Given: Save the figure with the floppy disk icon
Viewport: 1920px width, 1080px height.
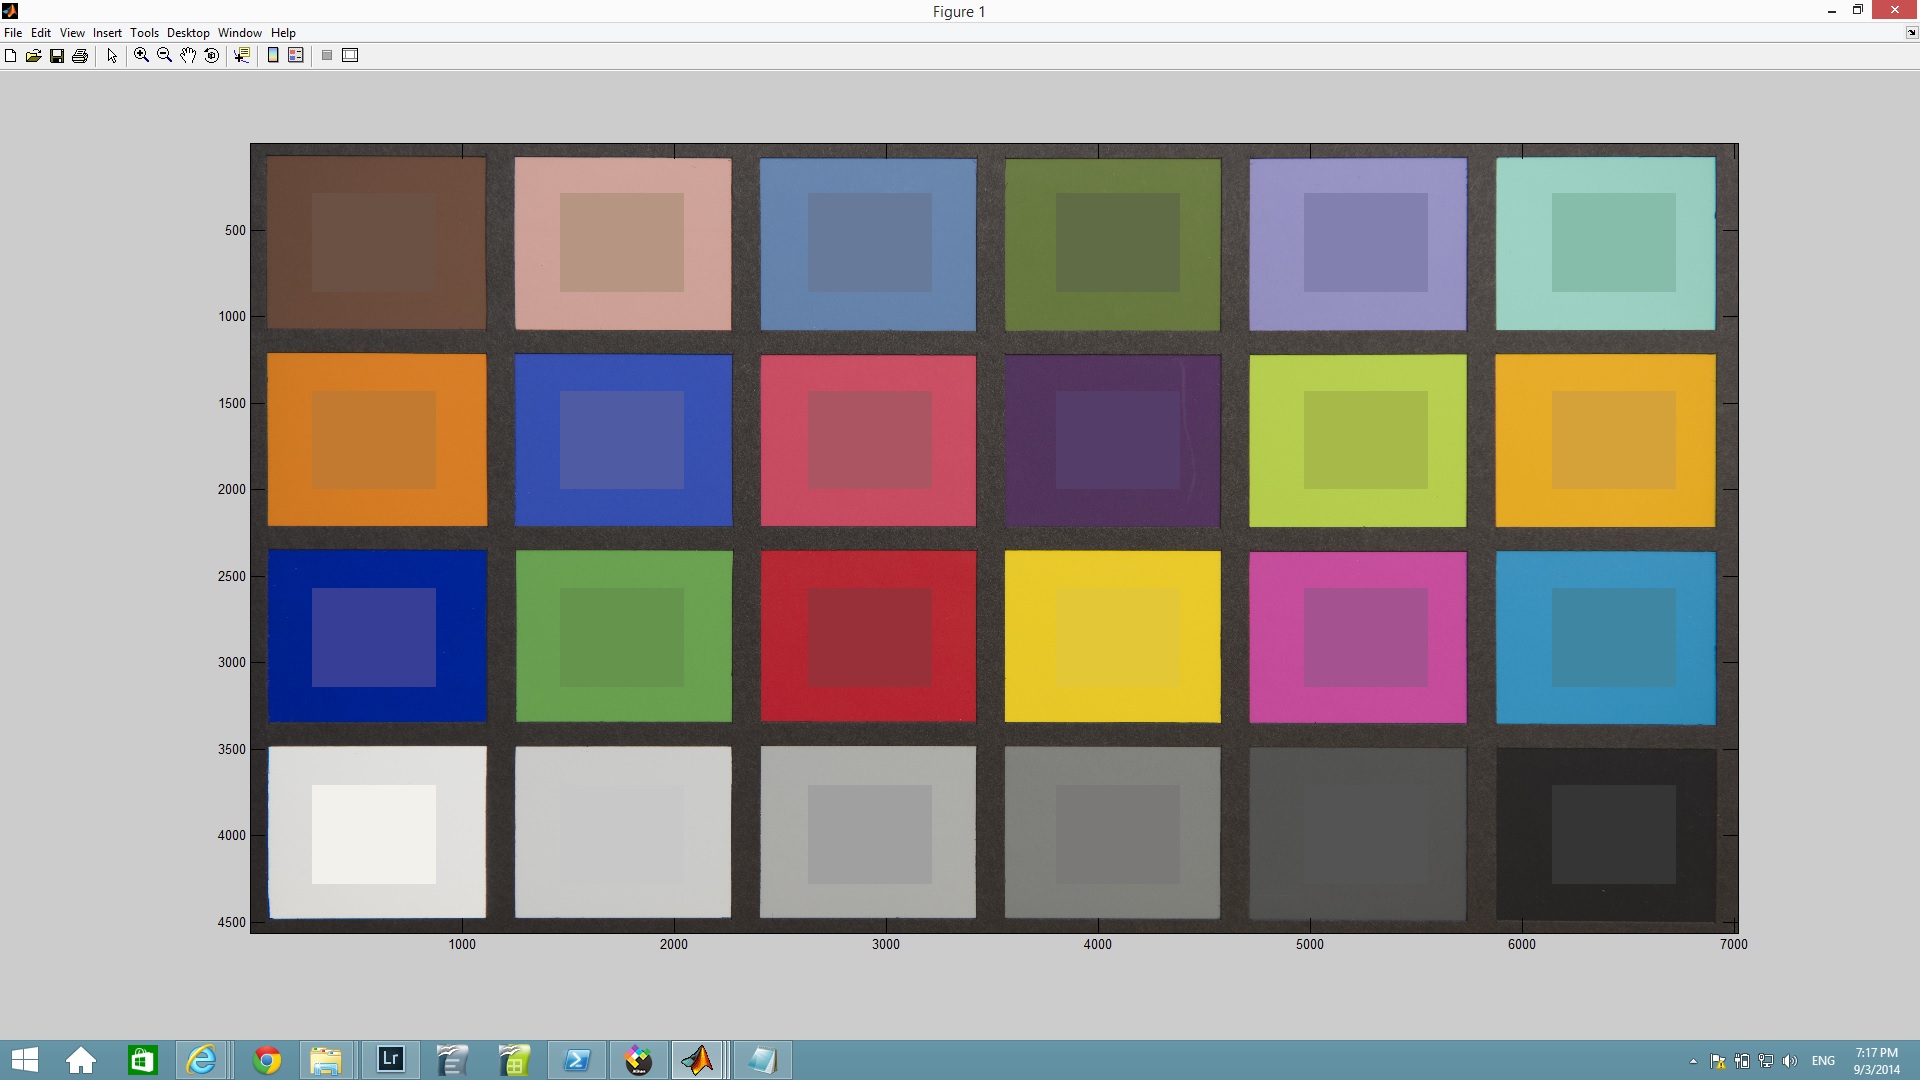Looking at the screenshot, I should (x=57, y=56).
